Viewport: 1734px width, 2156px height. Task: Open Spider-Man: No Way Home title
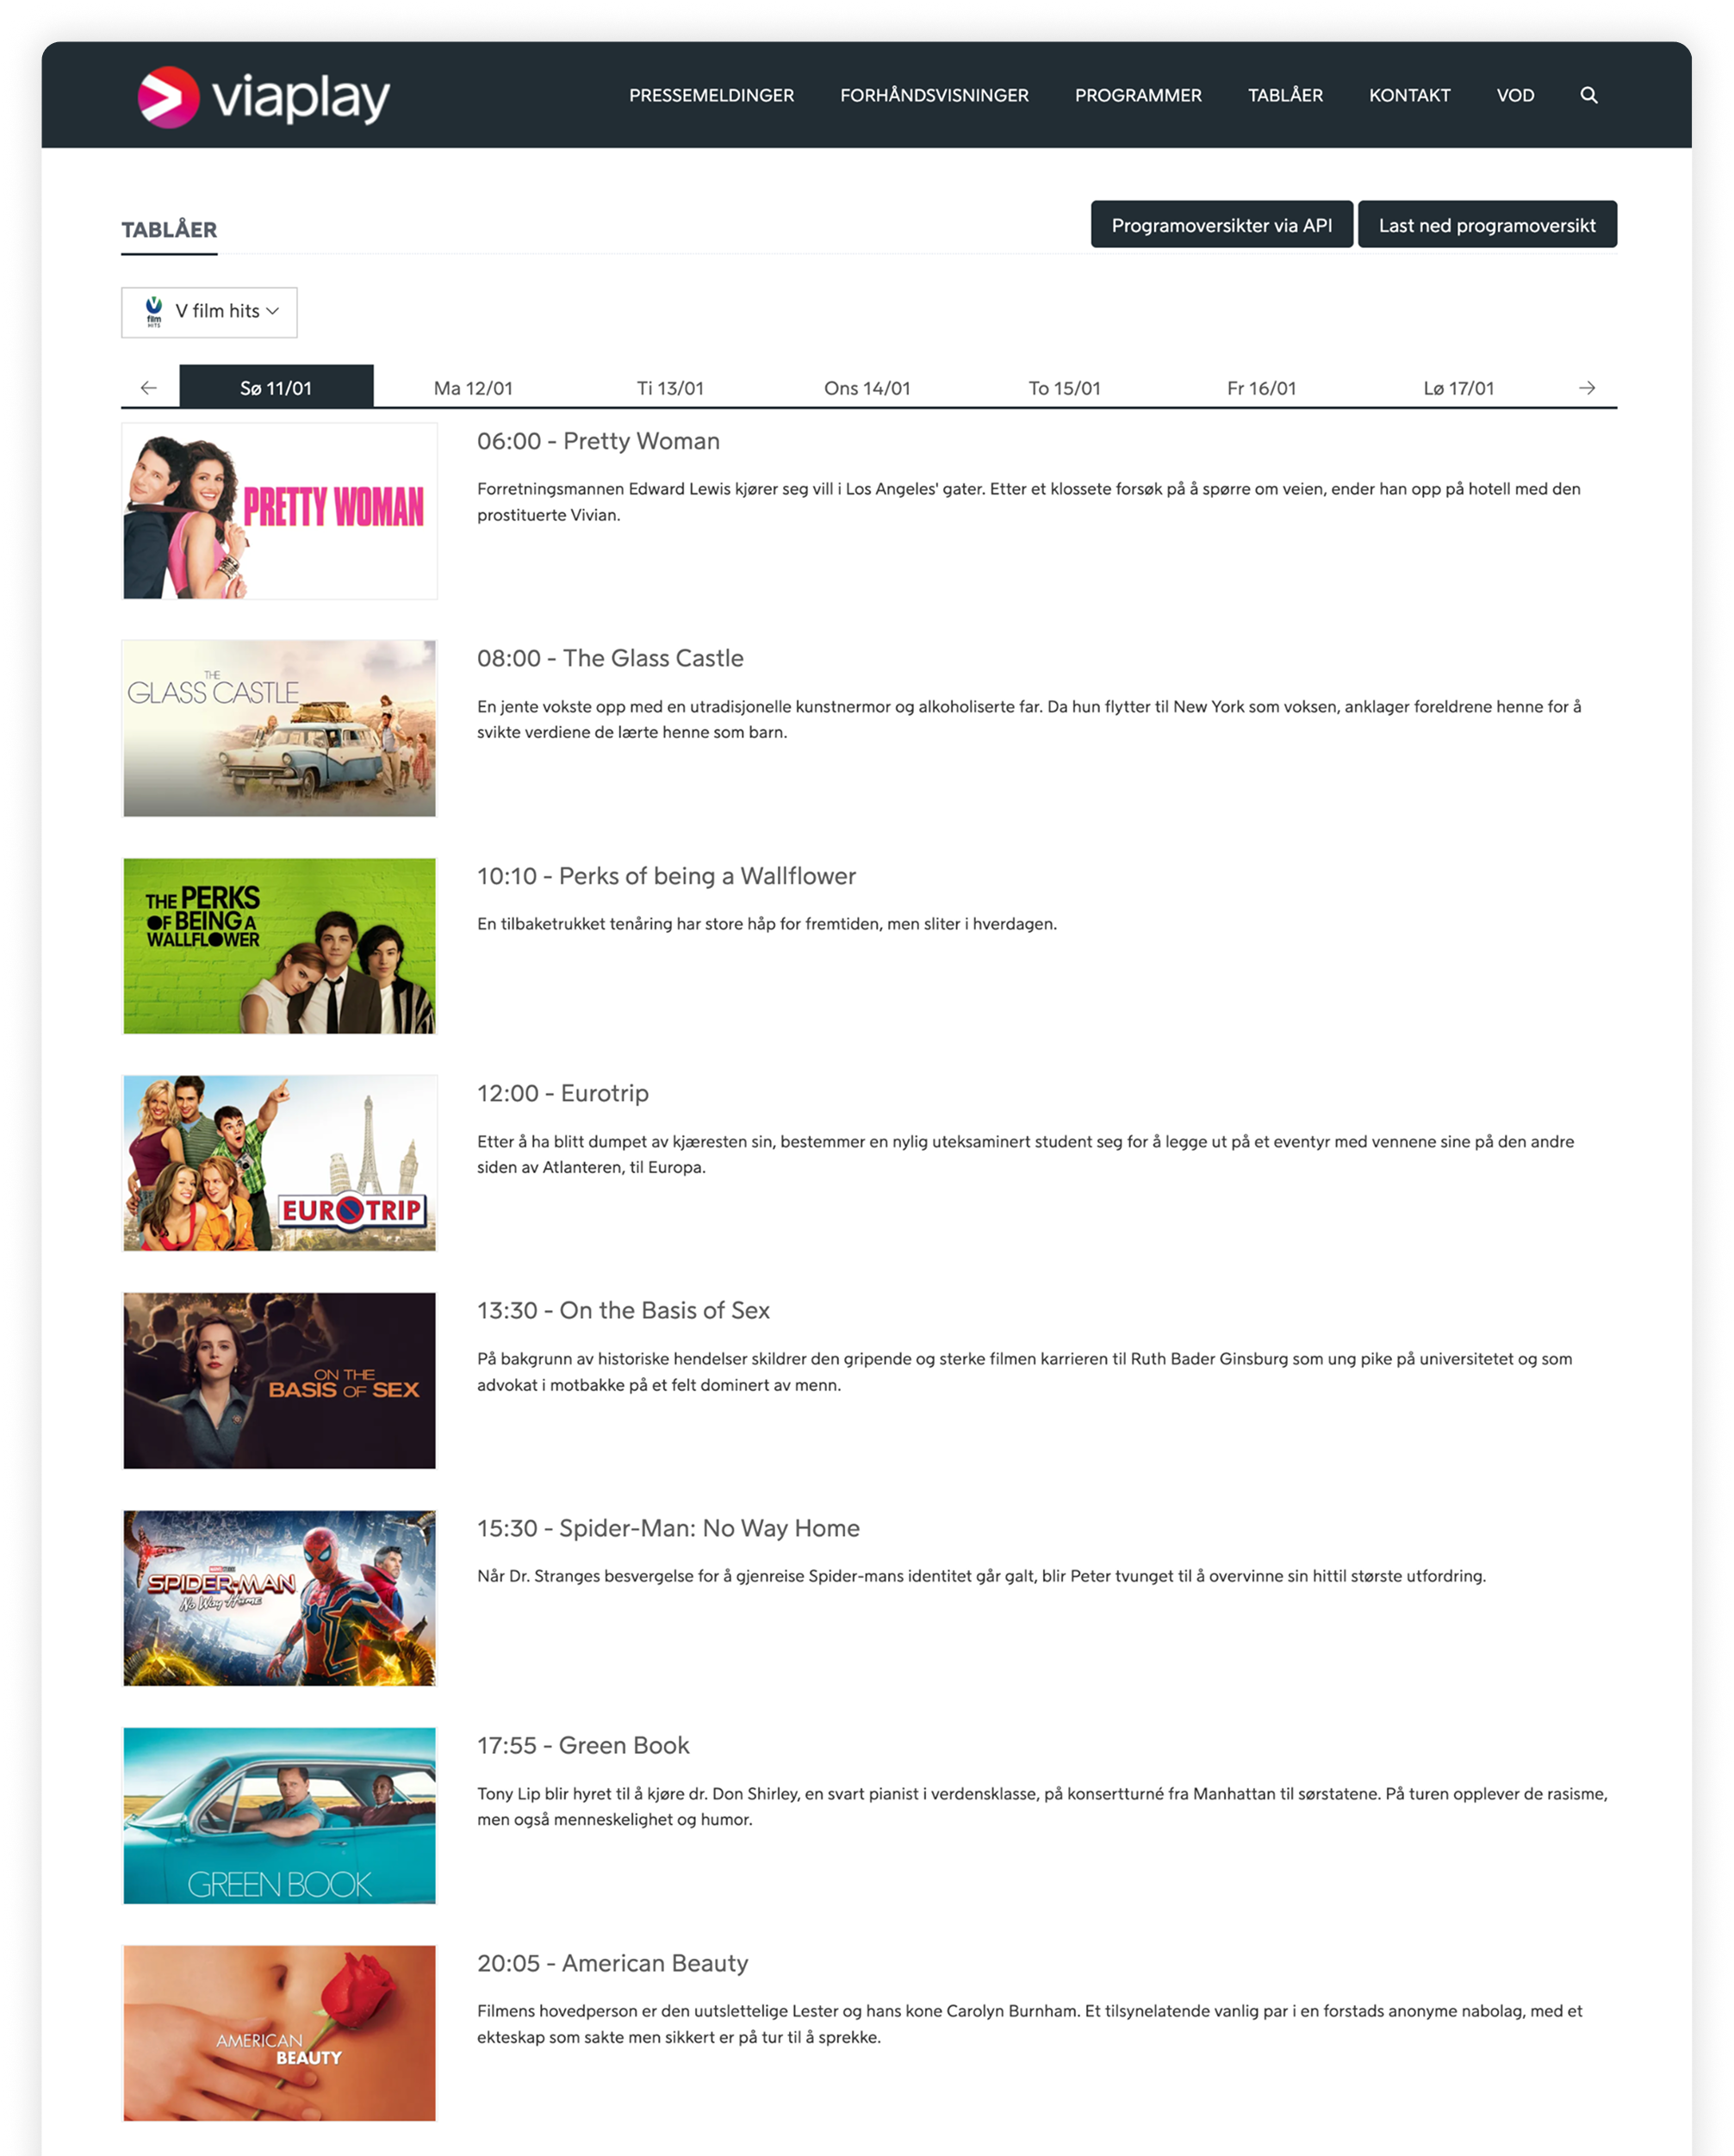[x=668, y=1528]
